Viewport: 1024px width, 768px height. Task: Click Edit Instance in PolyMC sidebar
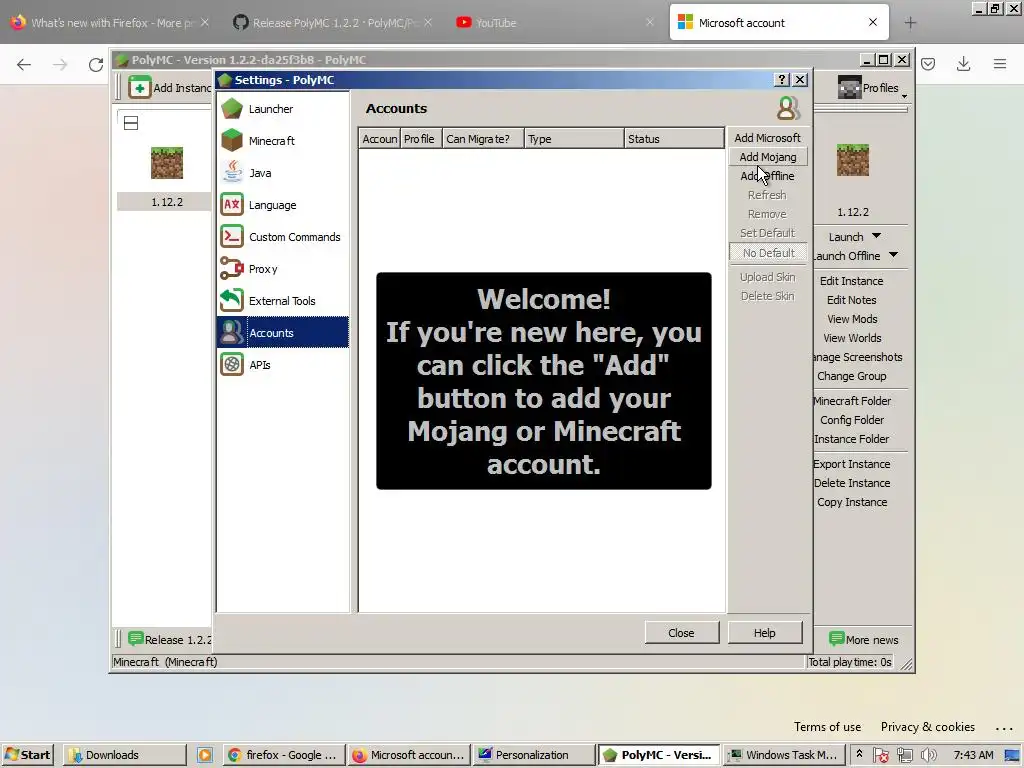click(x=852, y=281)
